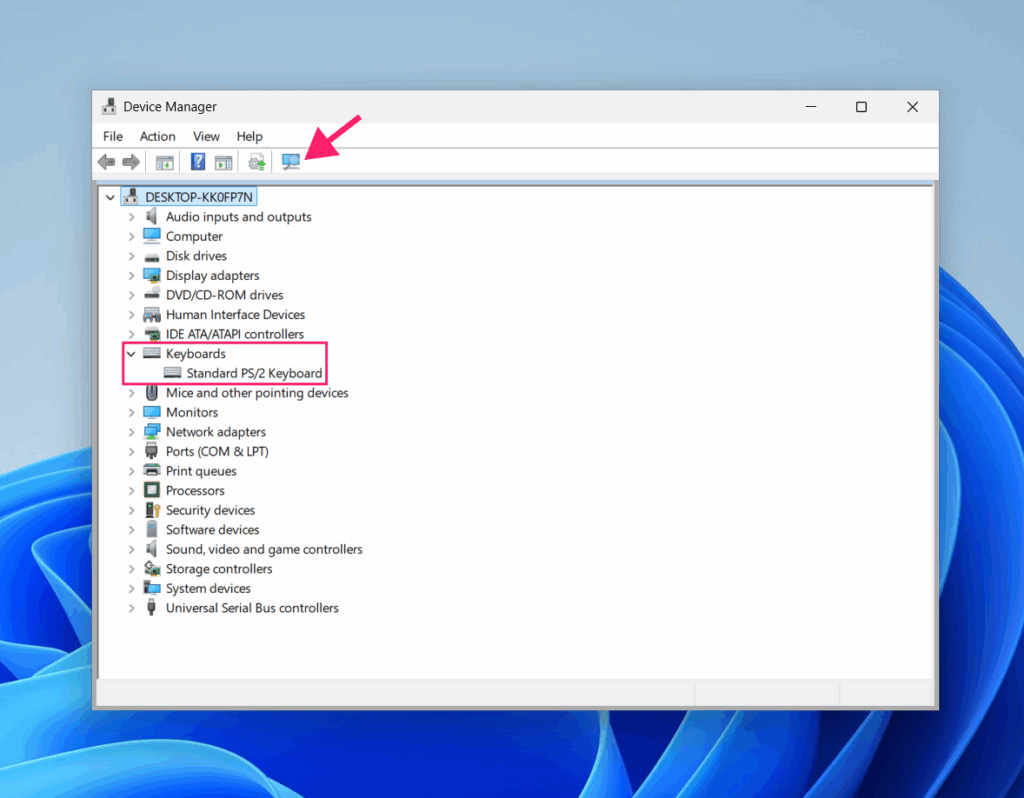Click the IDE ATA/ATAPI controllers icon
This screenshot has height=798, width=1024.
152,334
